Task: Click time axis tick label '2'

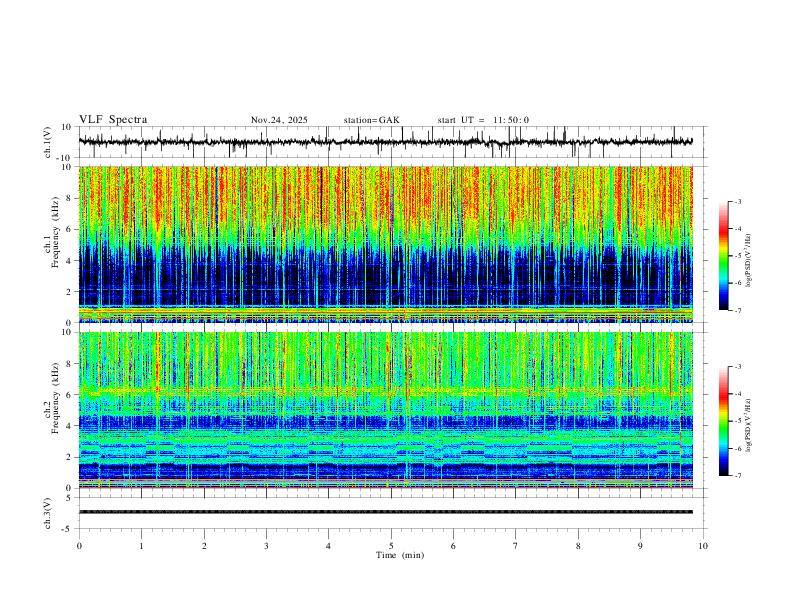Action: click(204, 546)
